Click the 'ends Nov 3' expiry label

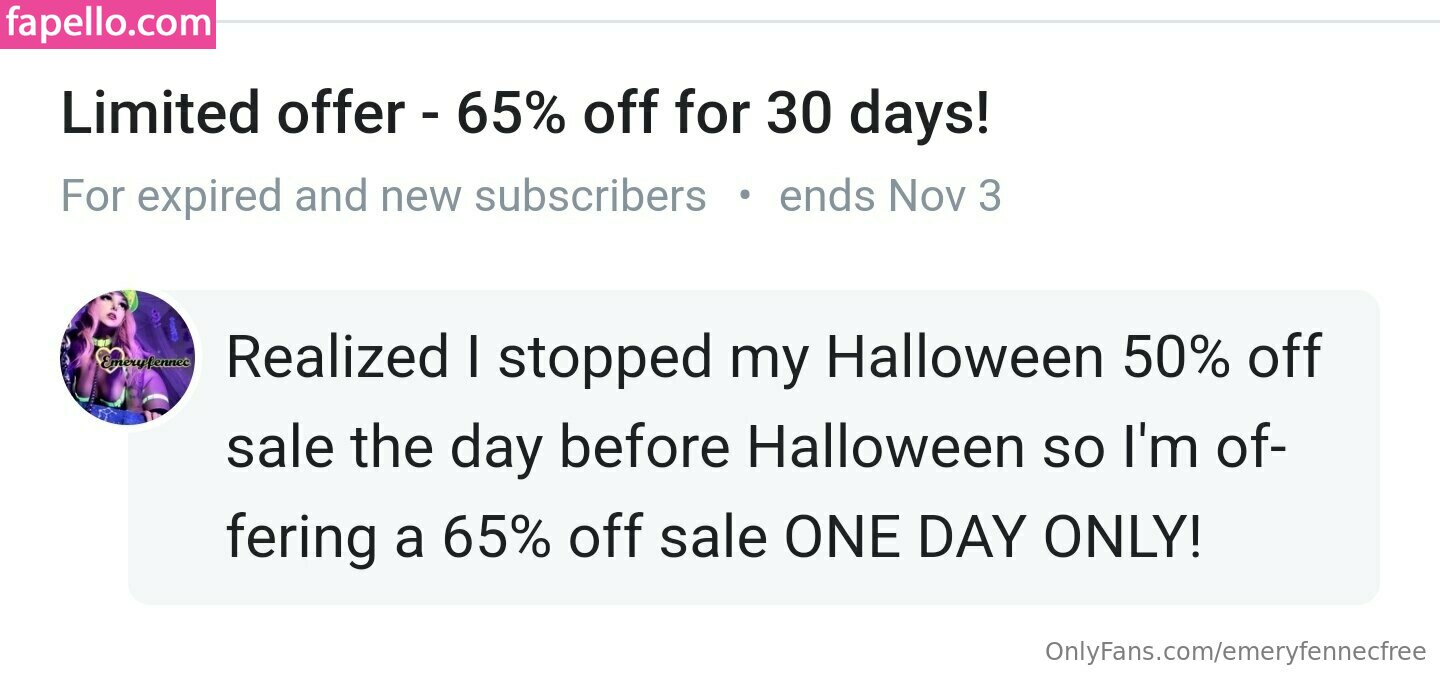890,196
